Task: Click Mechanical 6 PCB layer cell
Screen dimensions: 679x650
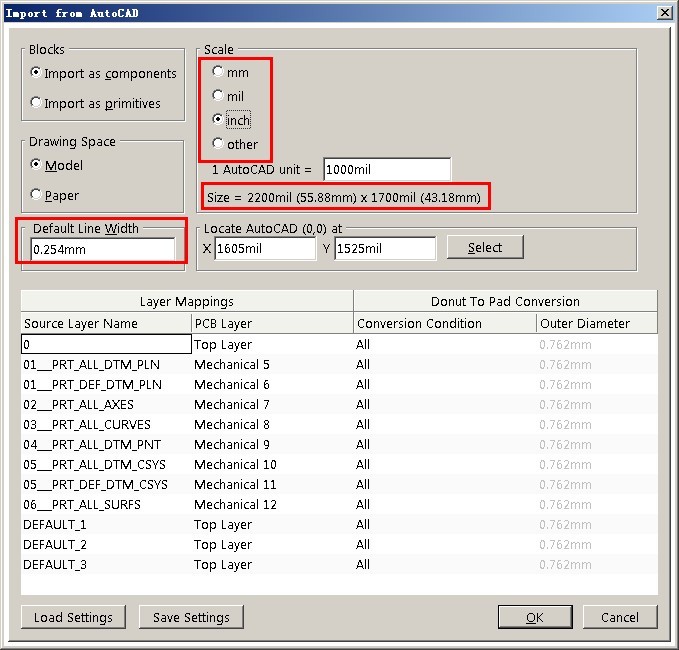Action: tap(272, 385)
